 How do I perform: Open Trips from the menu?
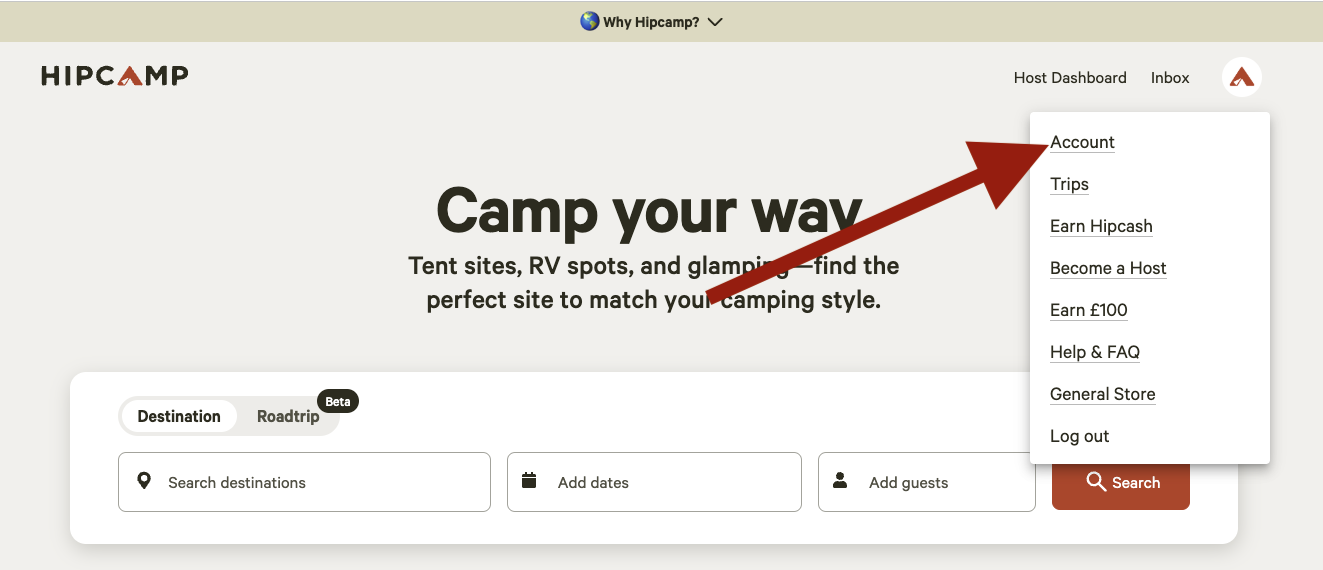(1069, 184)
